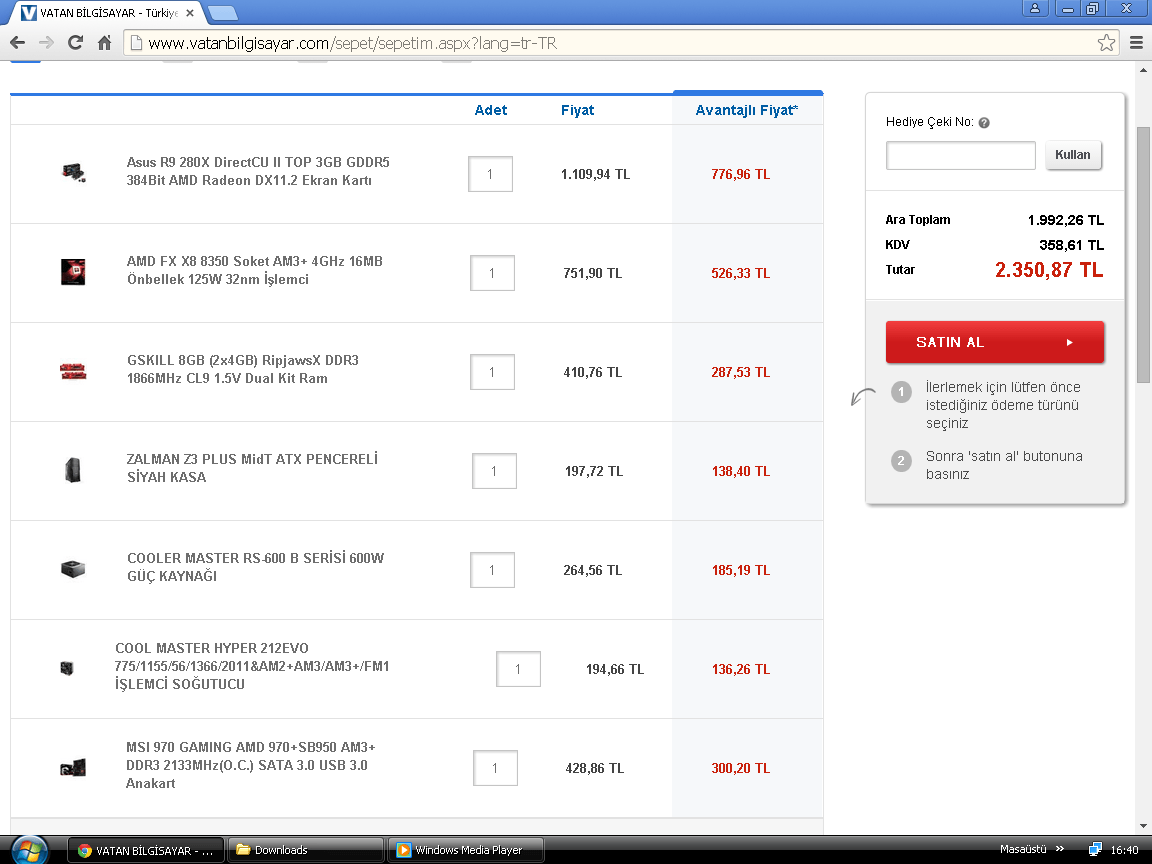1152x864 pixels.
Task: Click the network tray icon
Action: (1095, 850)
